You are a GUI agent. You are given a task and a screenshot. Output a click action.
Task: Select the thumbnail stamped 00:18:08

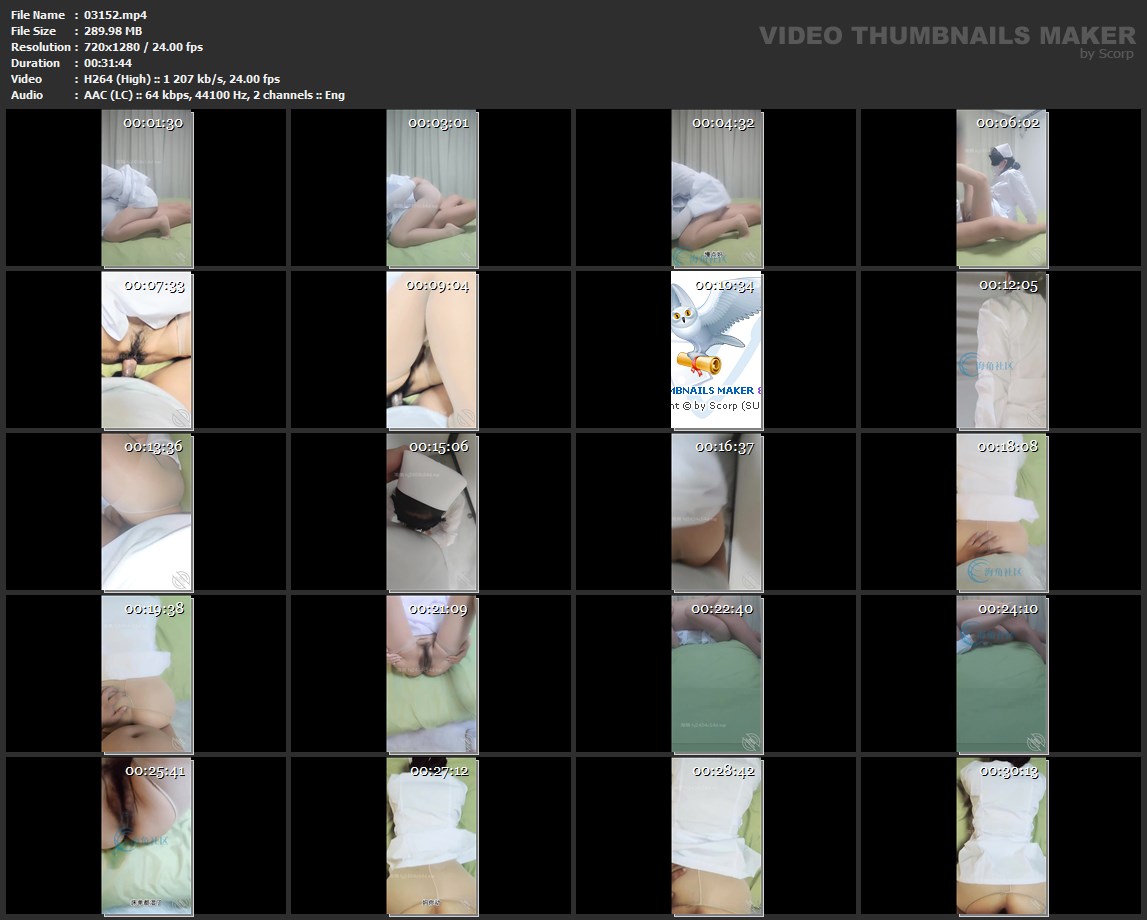(x=1002, y=513)
